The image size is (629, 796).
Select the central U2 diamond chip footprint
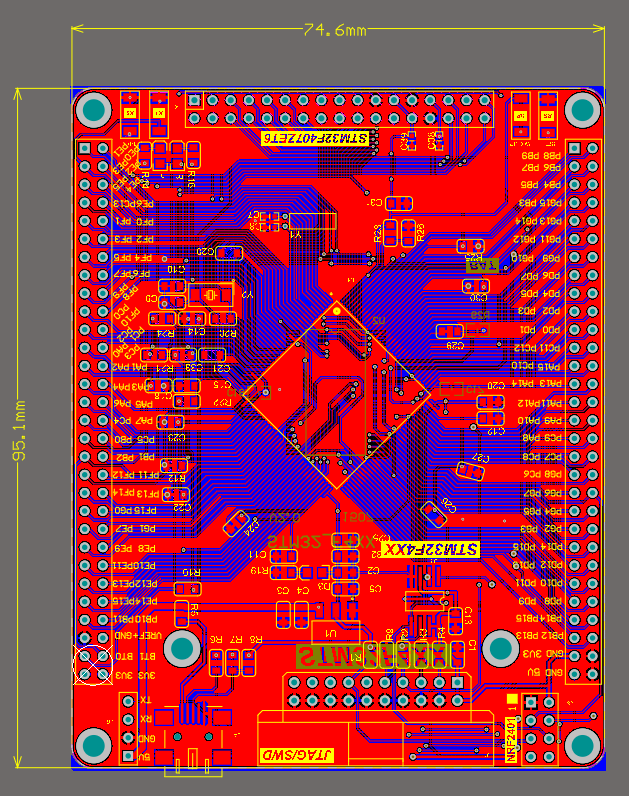pos(336,394)
